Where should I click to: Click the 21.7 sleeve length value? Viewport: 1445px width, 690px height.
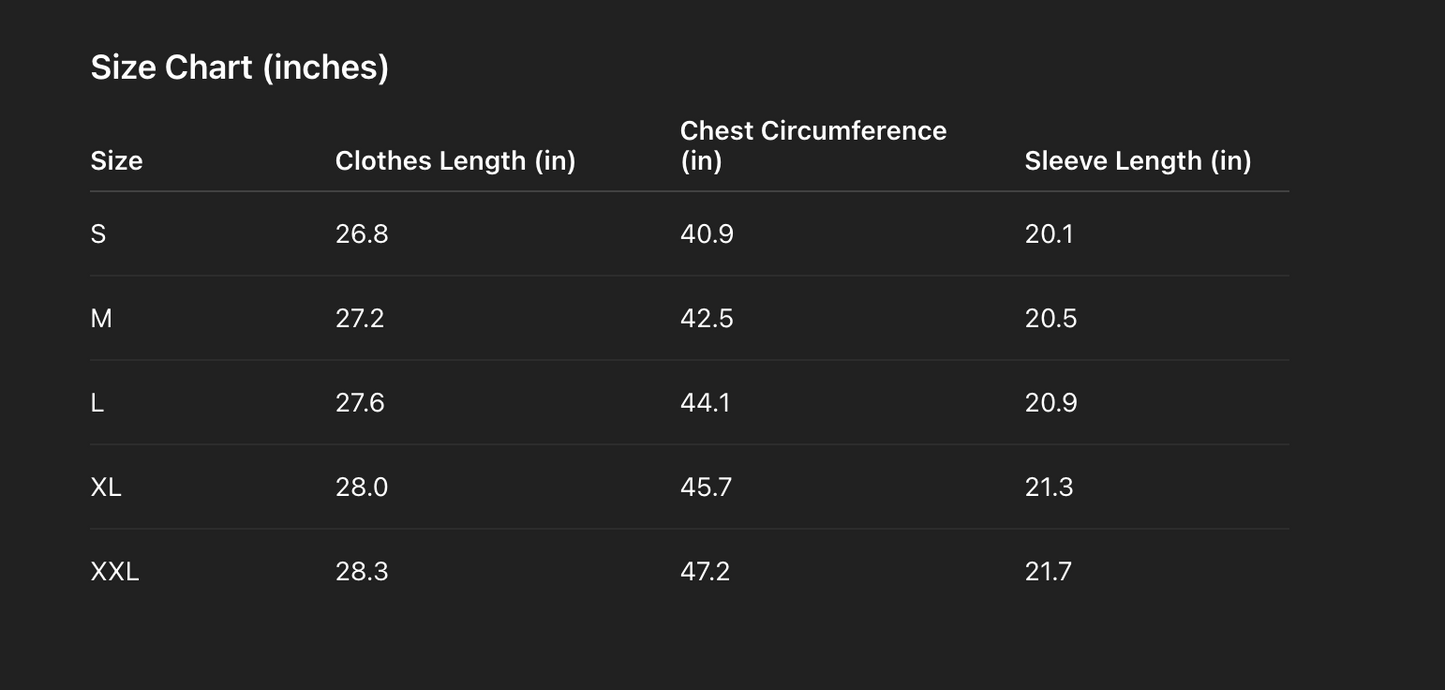click(1048, 572)
